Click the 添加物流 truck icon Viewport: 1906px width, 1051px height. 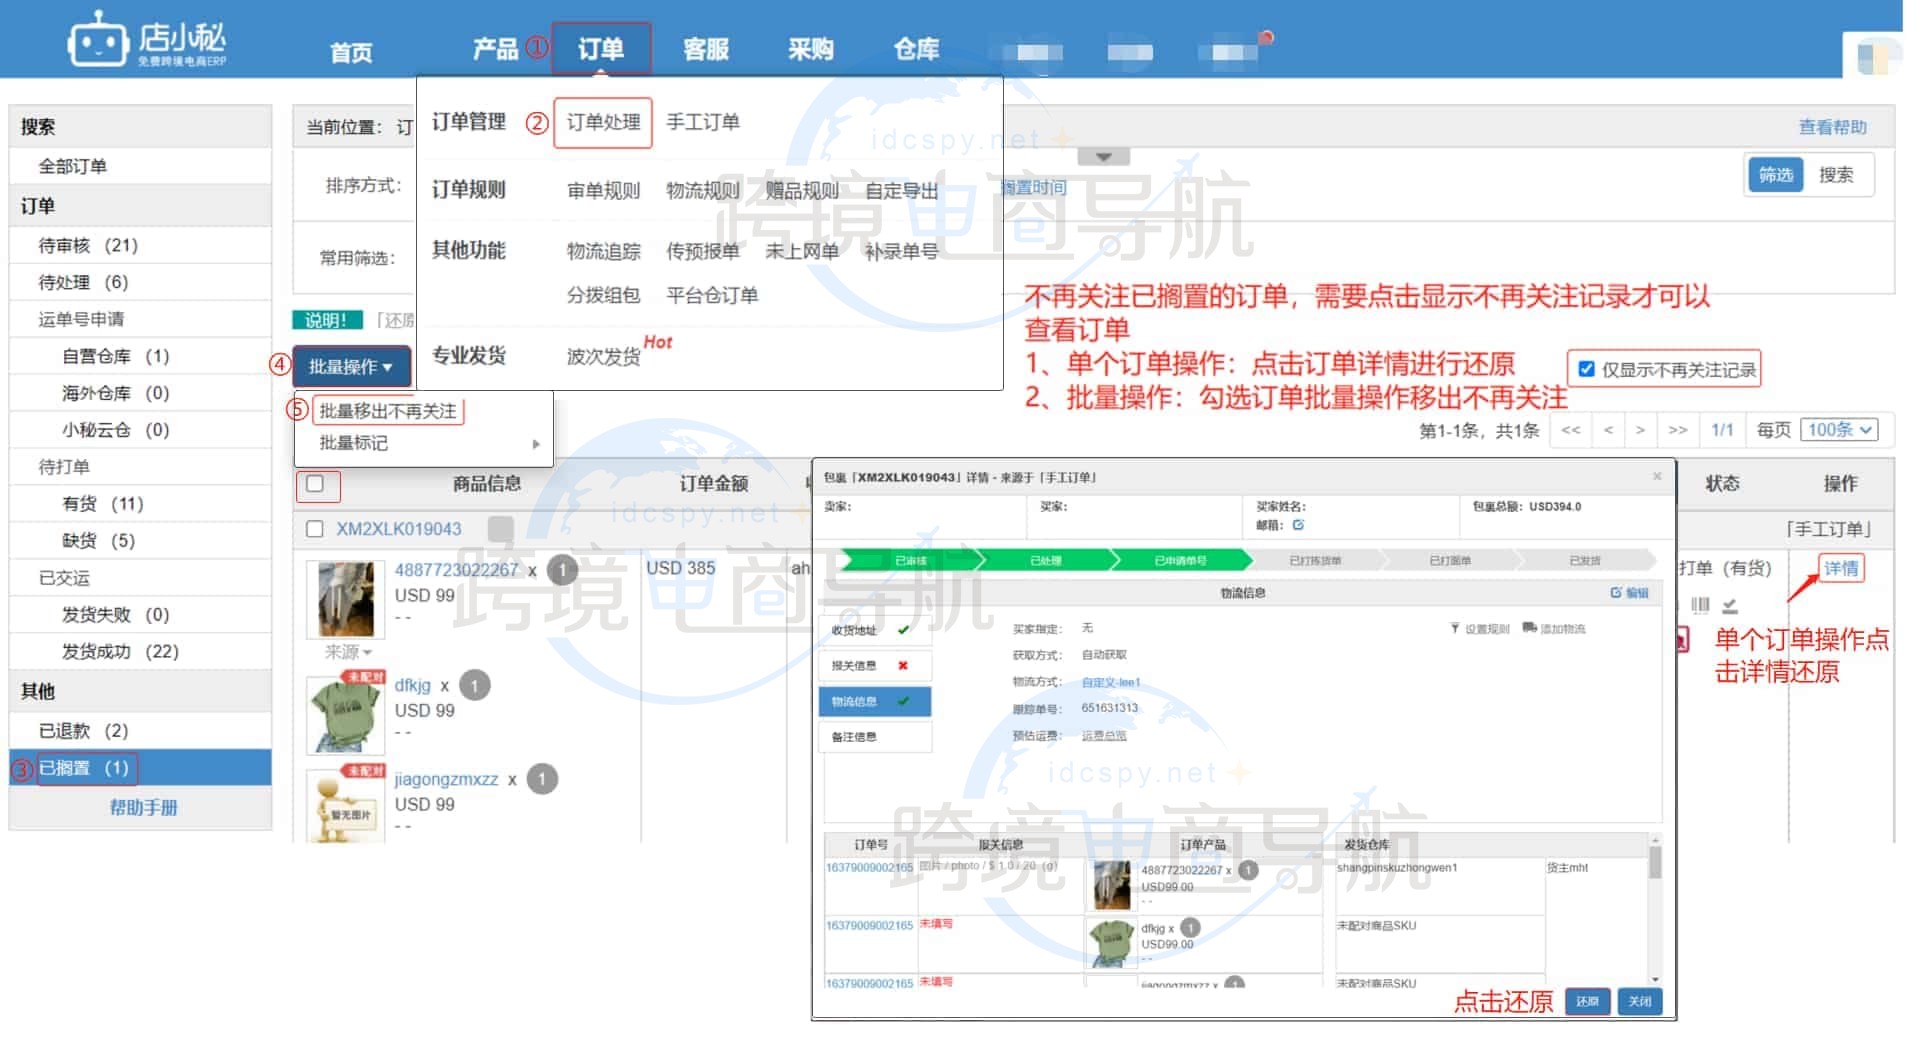point(1529,628)
